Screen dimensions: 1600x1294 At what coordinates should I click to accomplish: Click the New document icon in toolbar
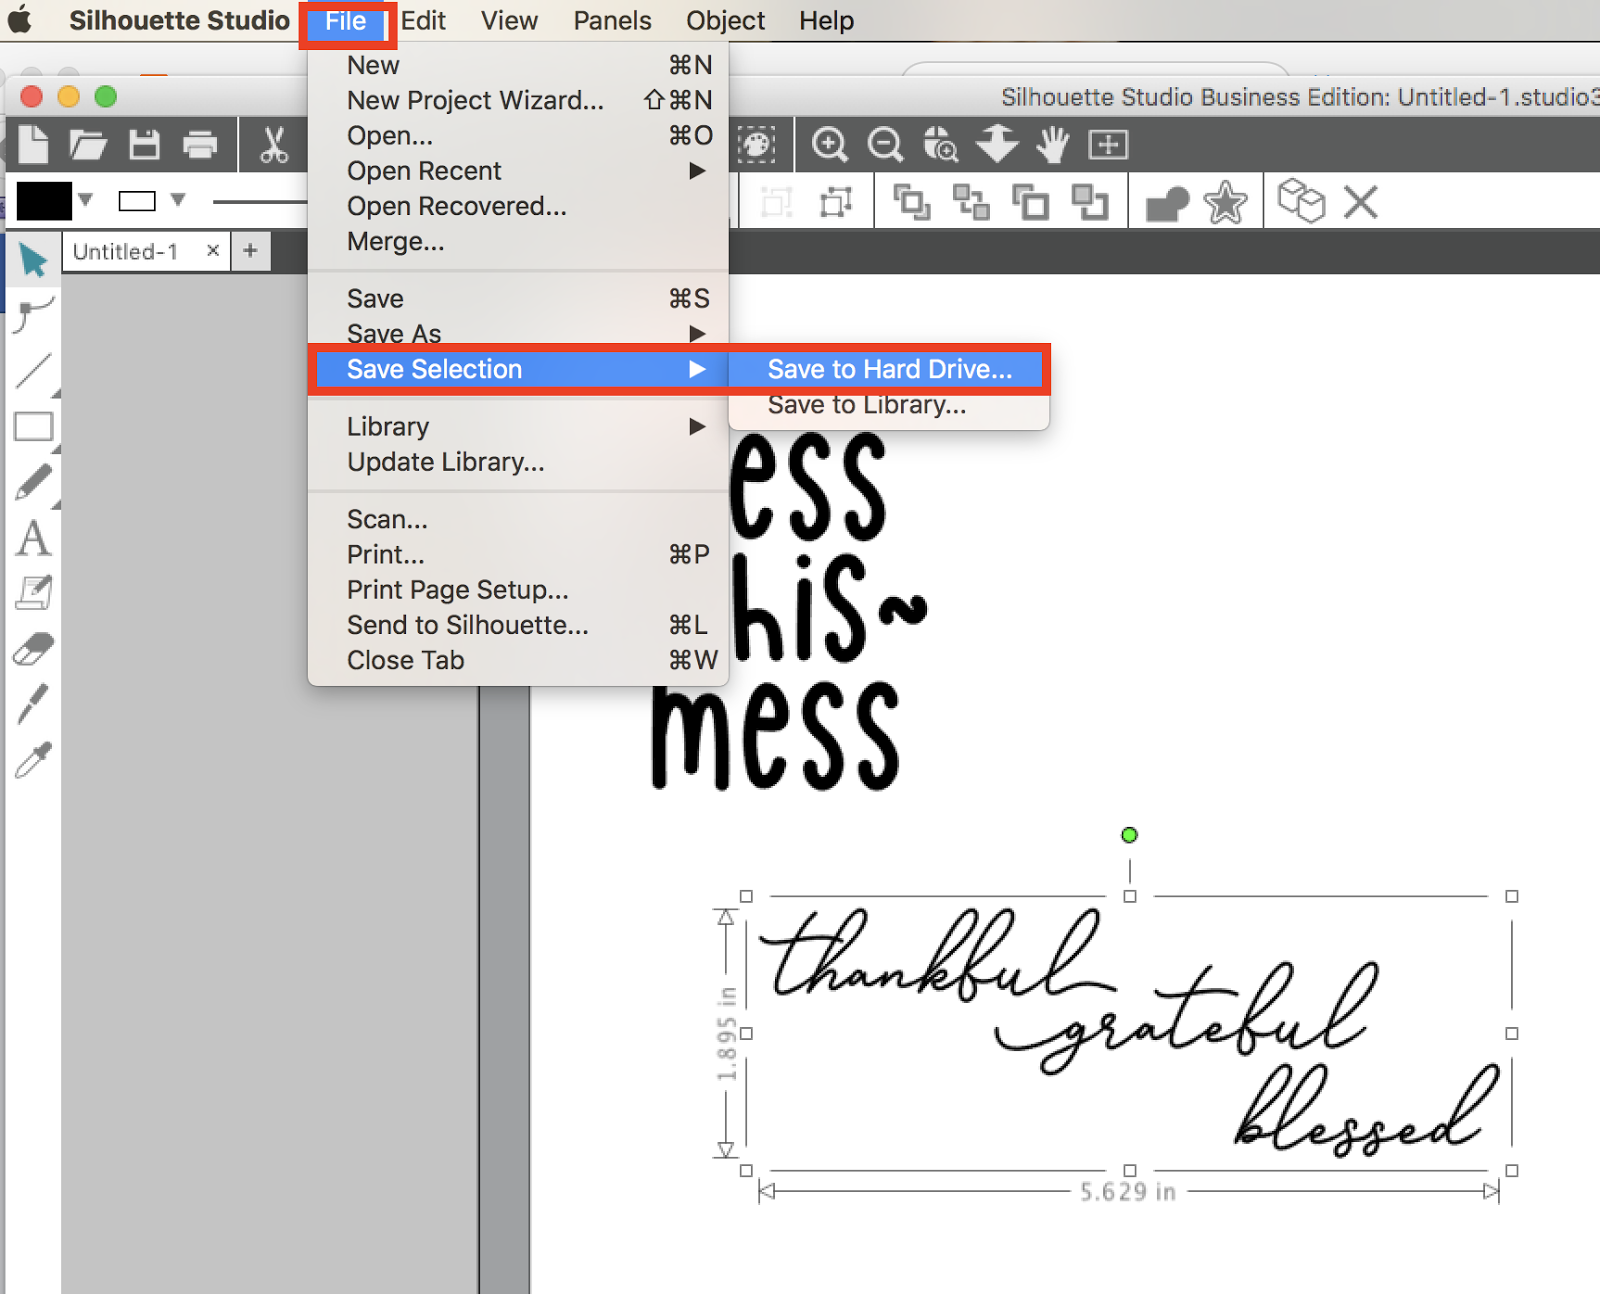pos(33,145)
